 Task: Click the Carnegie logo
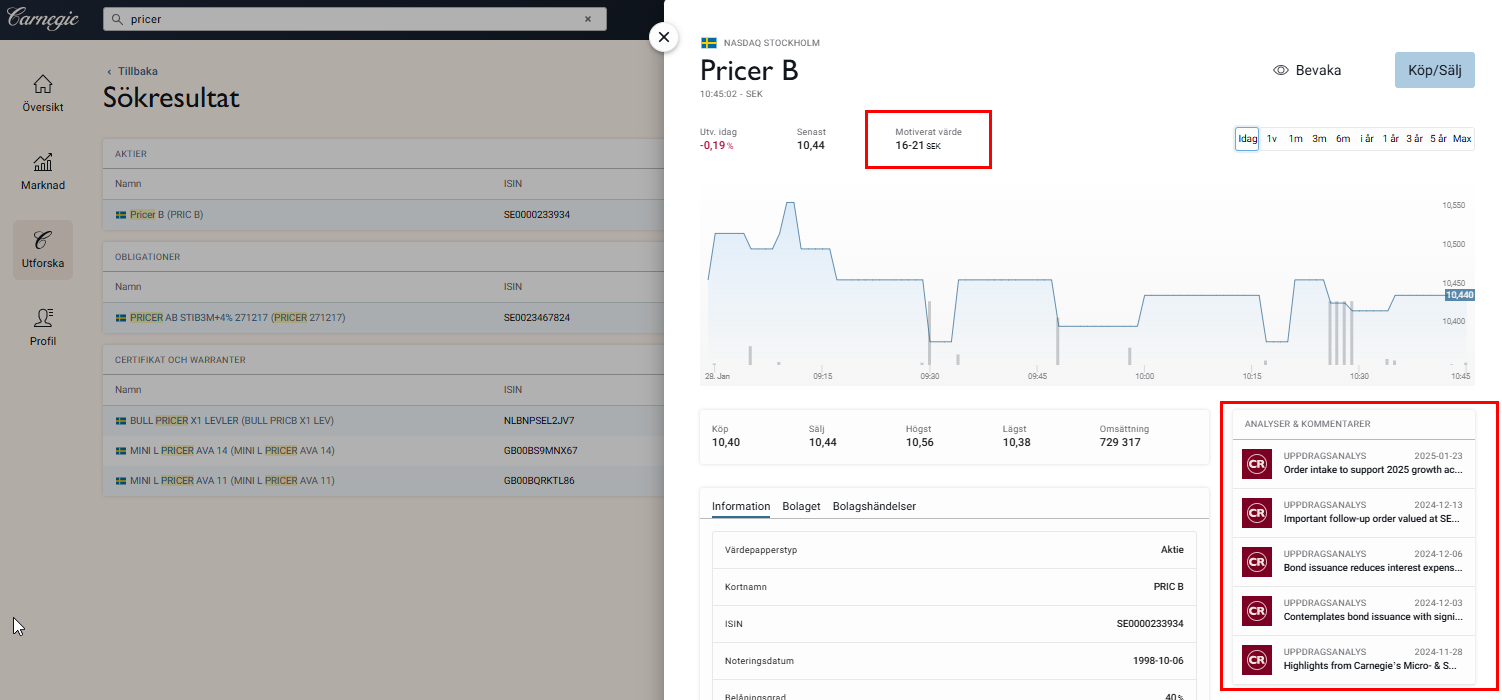[x=43, y=18]
